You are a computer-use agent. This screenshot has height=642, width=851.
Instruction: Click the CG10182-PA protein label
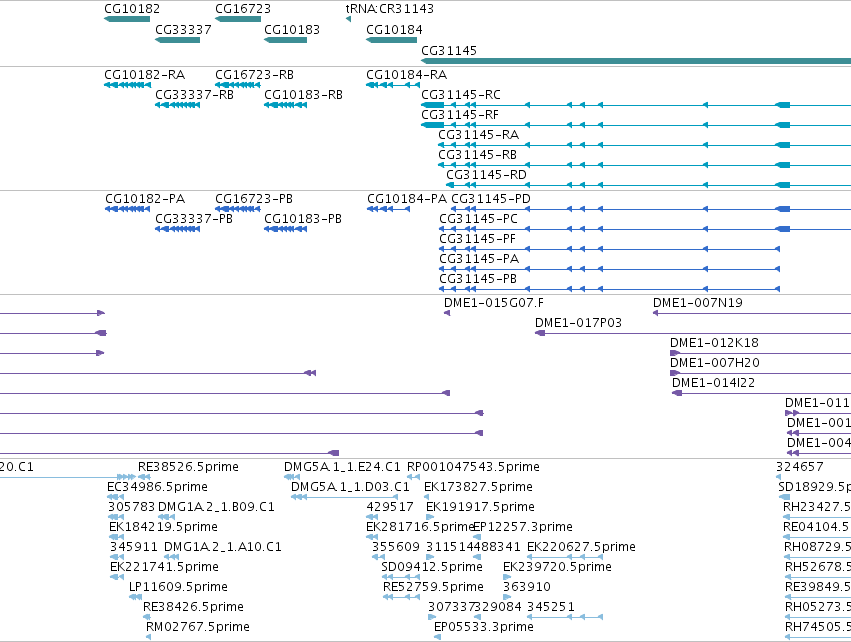click(x=145, y=199)
